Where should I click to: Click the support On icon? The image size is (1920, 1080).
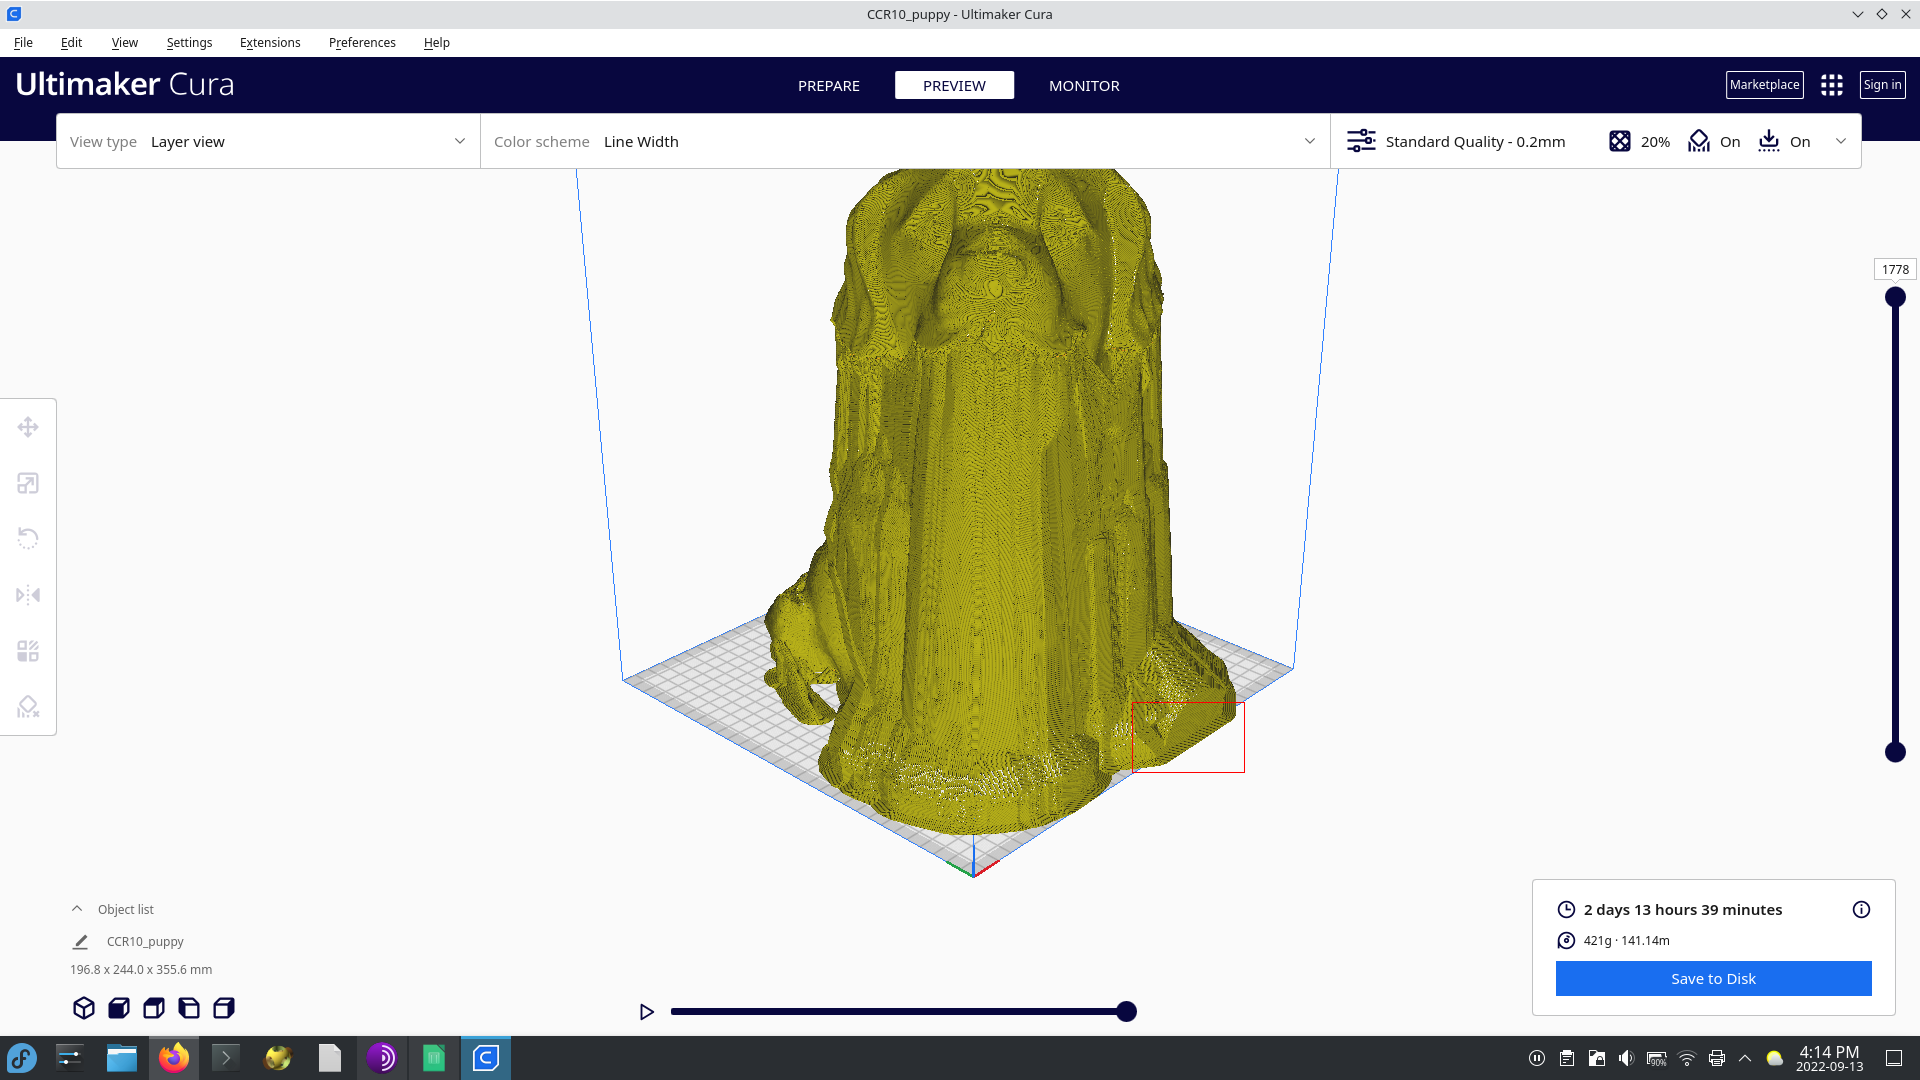(x=1699, y=141)
